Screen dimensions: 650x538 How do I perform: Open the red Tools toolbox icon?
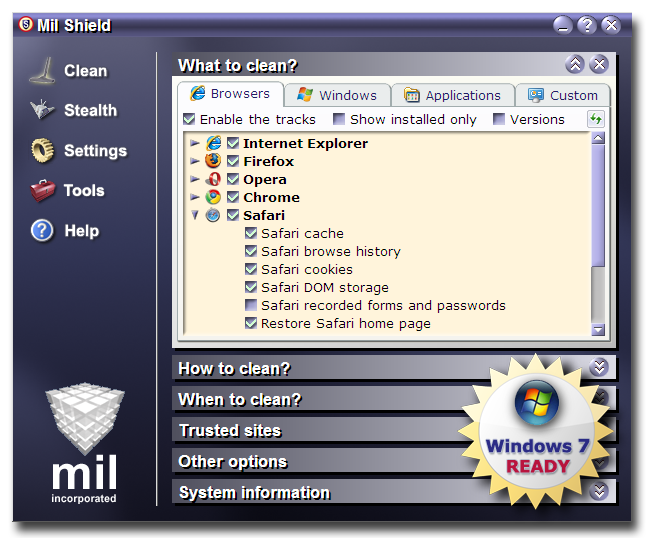pos(42,191)
